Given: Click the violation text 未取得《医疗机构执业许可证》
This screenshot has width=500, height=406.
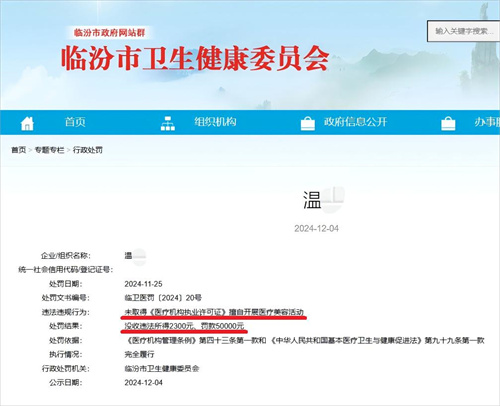Looking at the screenshot, I should 175,312.
